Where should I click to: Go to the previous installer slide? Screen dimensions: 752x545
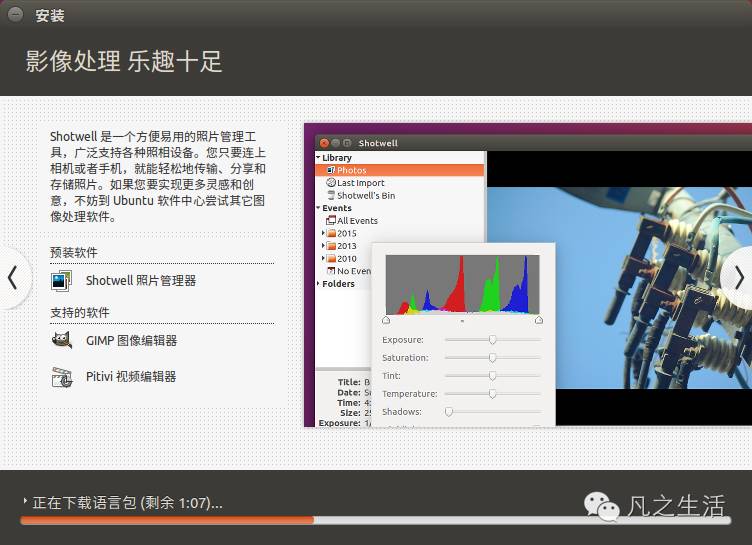pyautogui.click(x=13, y=278)
